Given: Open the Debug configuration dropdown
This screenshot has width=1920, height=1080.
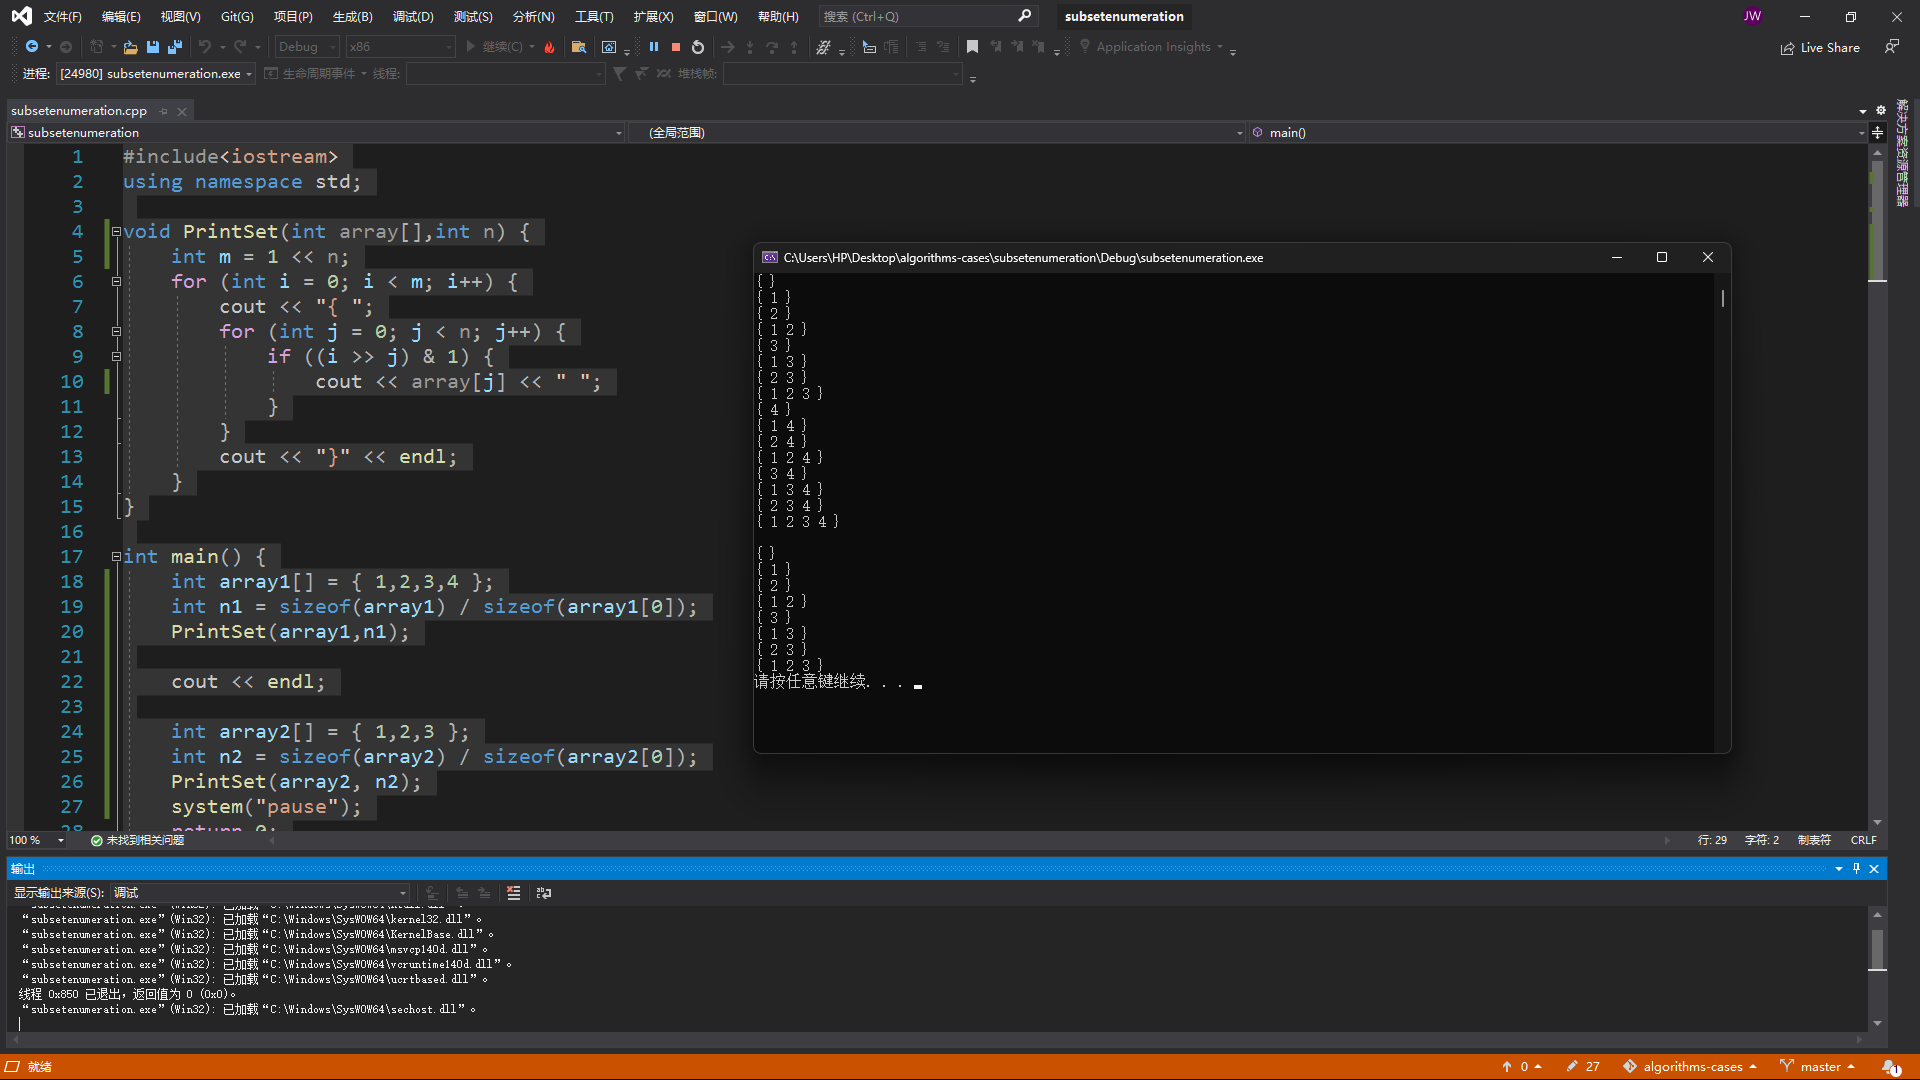Looking at the screenshot, I should 306,47.
